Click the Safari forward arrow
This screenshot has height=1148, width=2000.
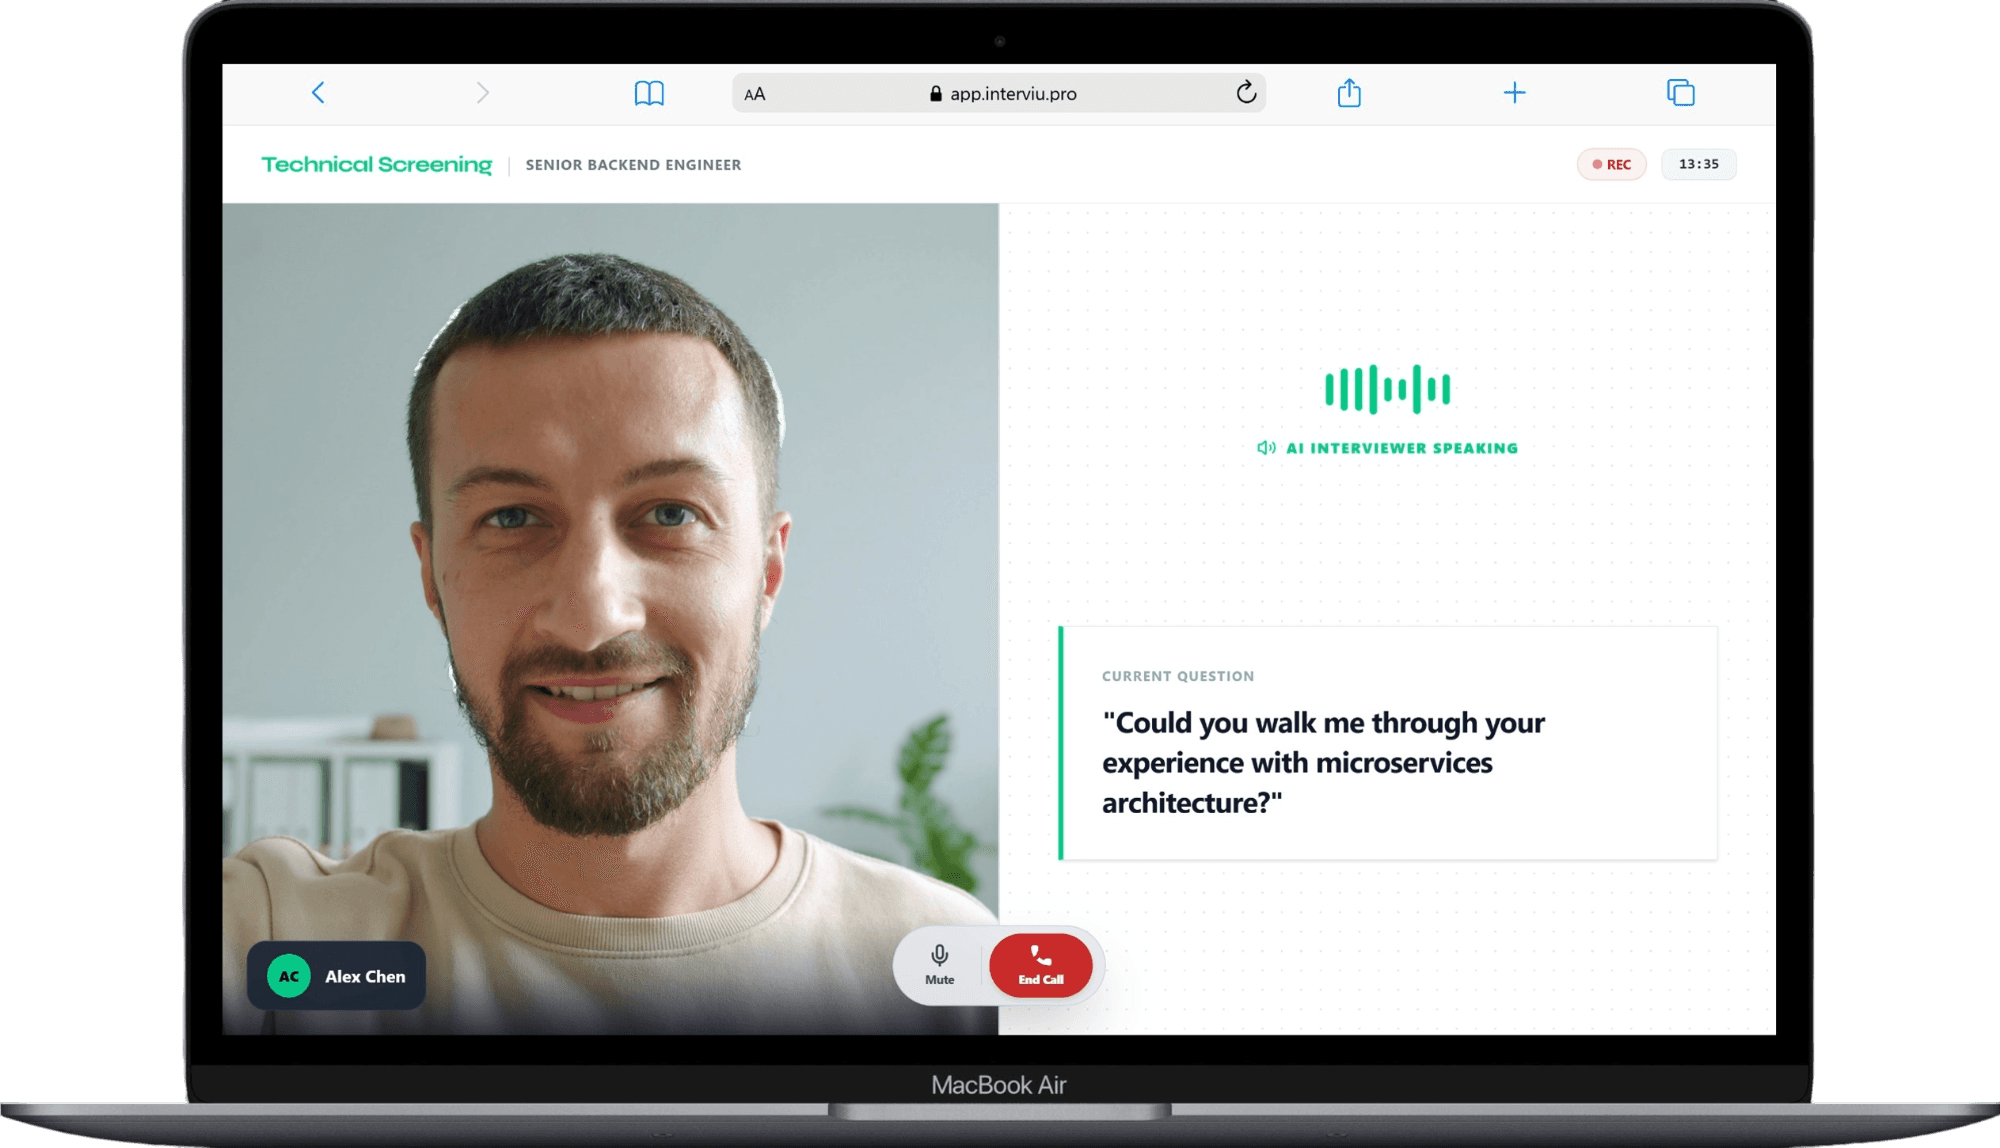click(x=482, y=93)
